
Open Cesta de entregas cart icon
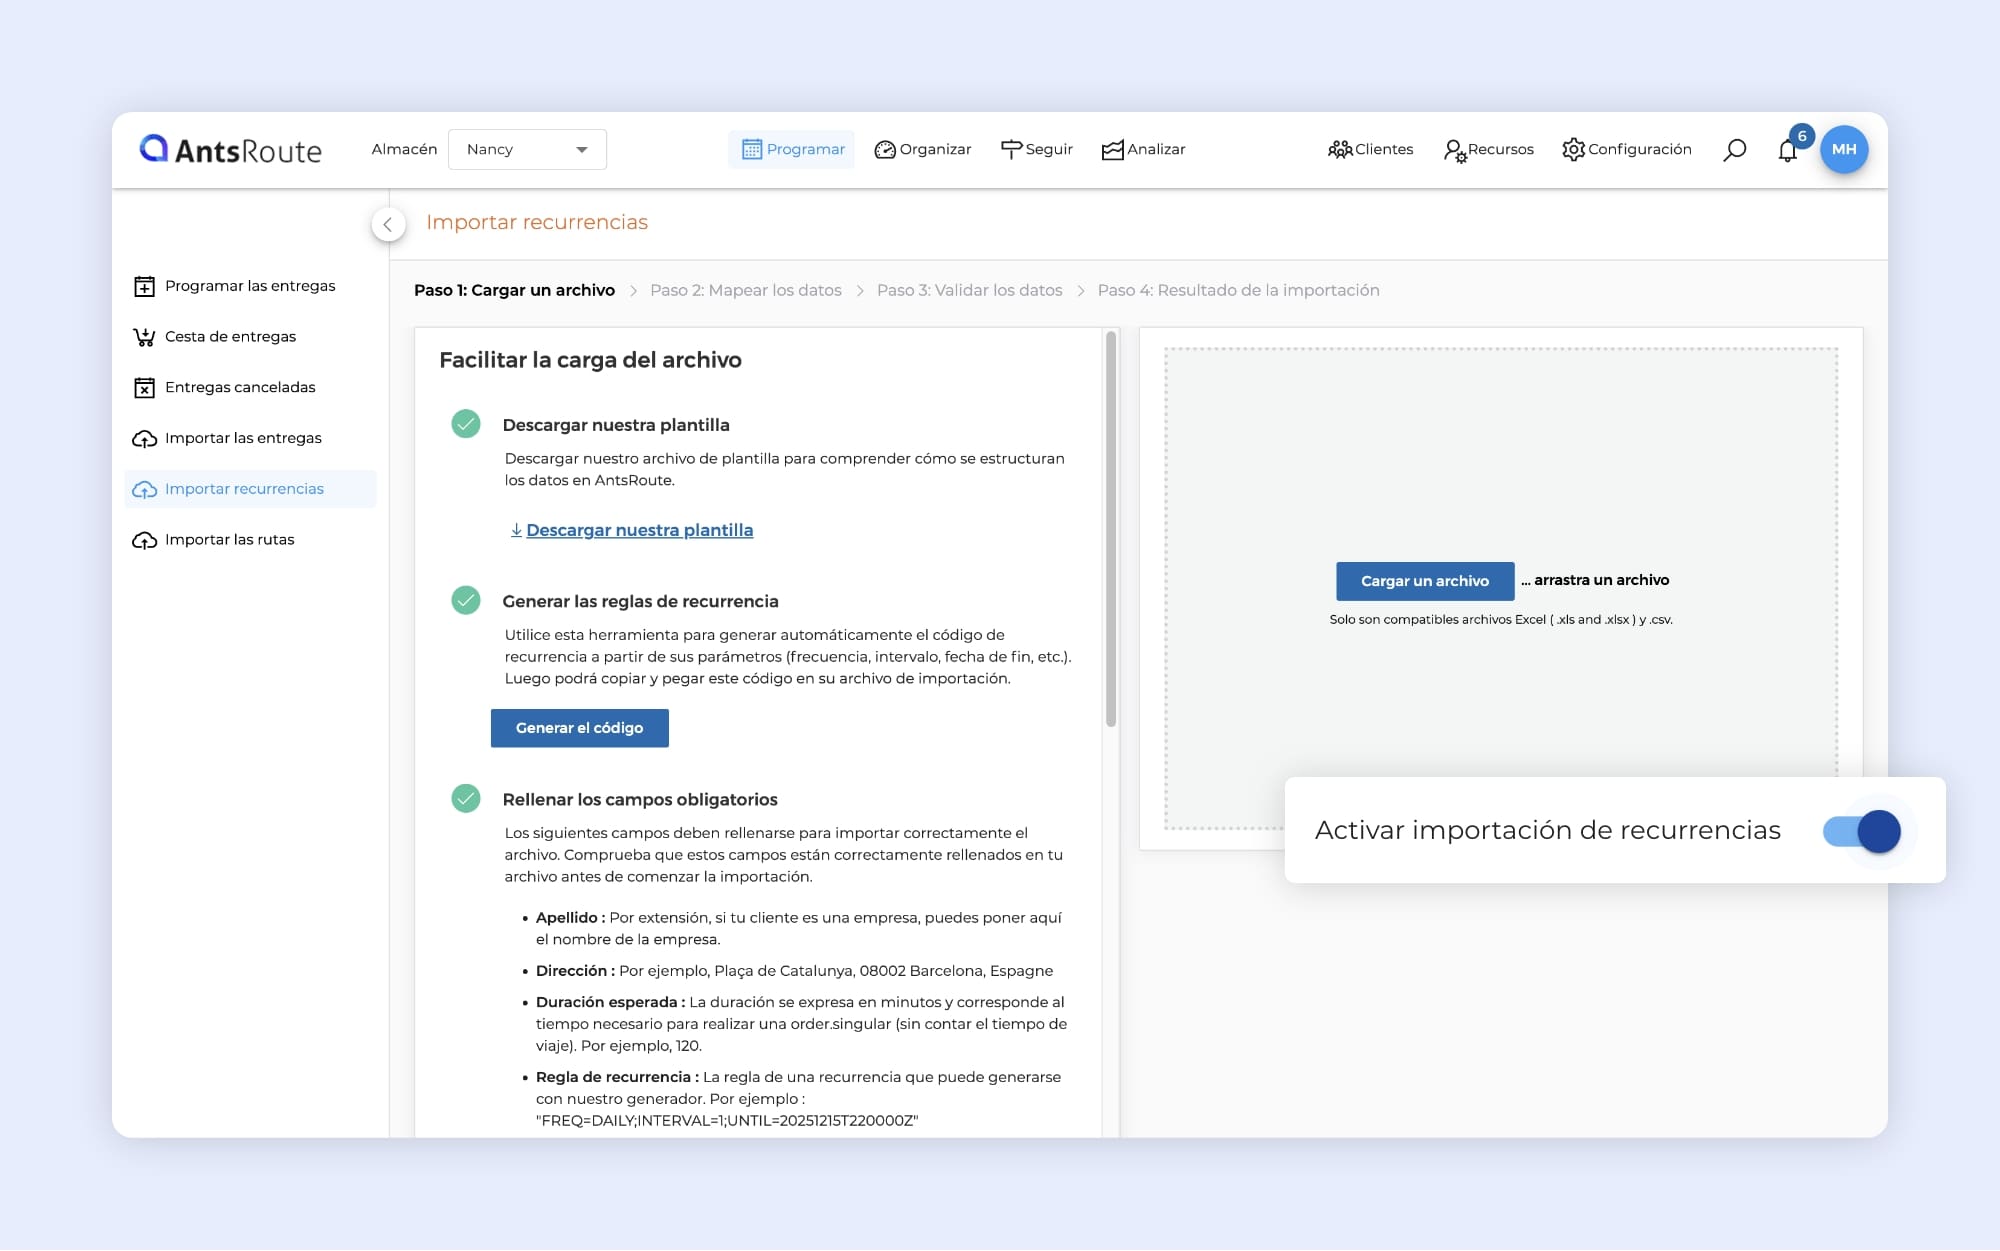pos(144,337)
